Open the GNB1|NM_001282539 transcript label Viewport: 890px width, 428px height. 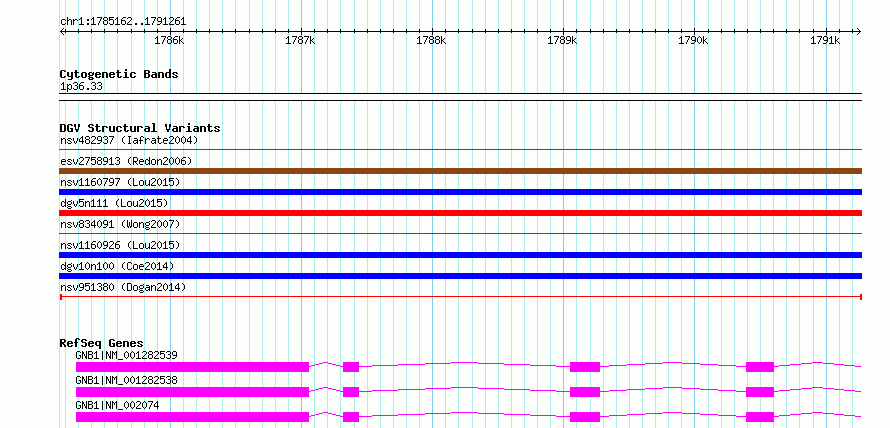point(127,355)
